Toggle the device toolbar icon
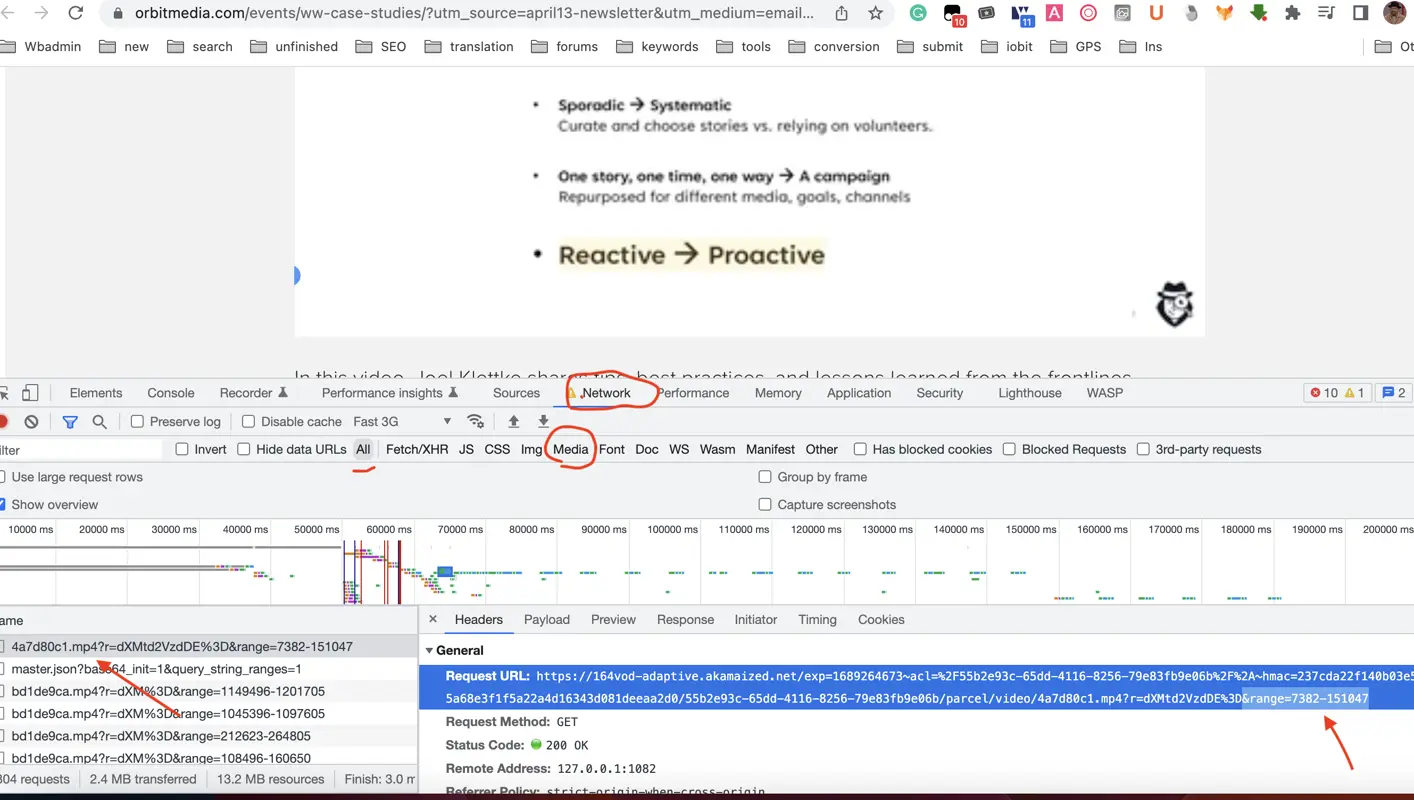Image resolution: width=1414 pixels, height=800 pixels. pos(31,393)
